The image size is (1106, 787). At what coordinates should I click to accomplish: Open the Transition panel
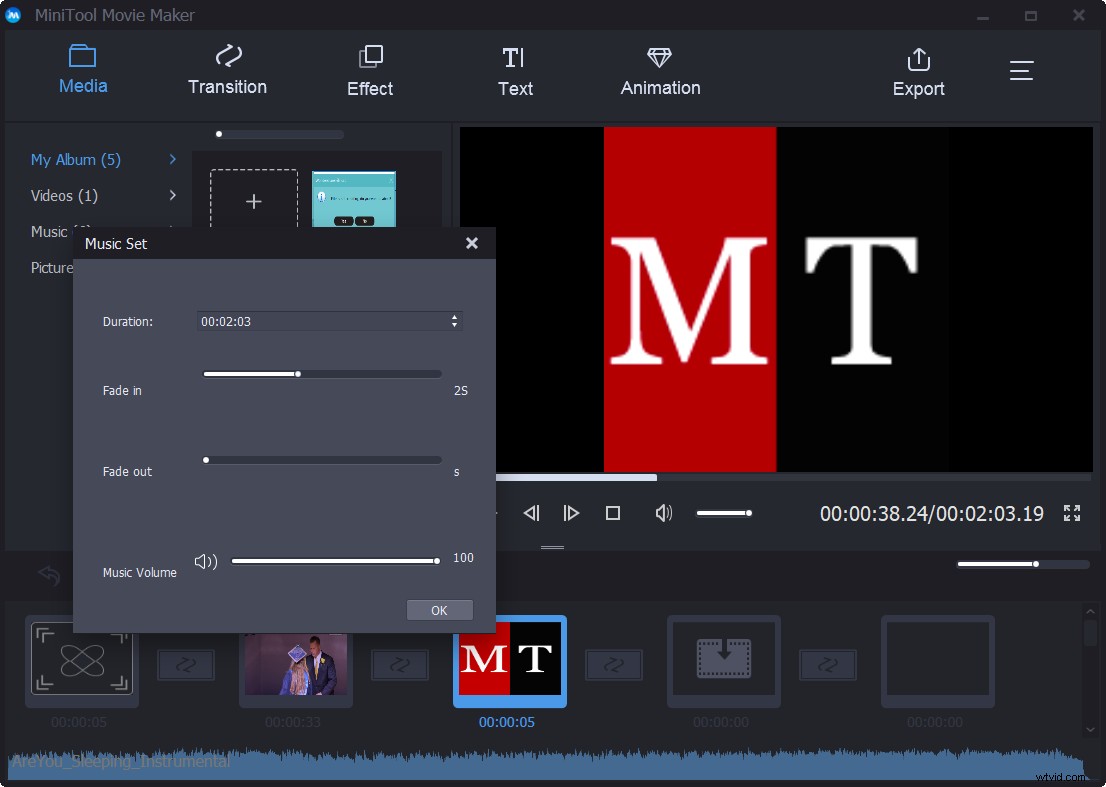pyautogui.click(x=227, y=70)
